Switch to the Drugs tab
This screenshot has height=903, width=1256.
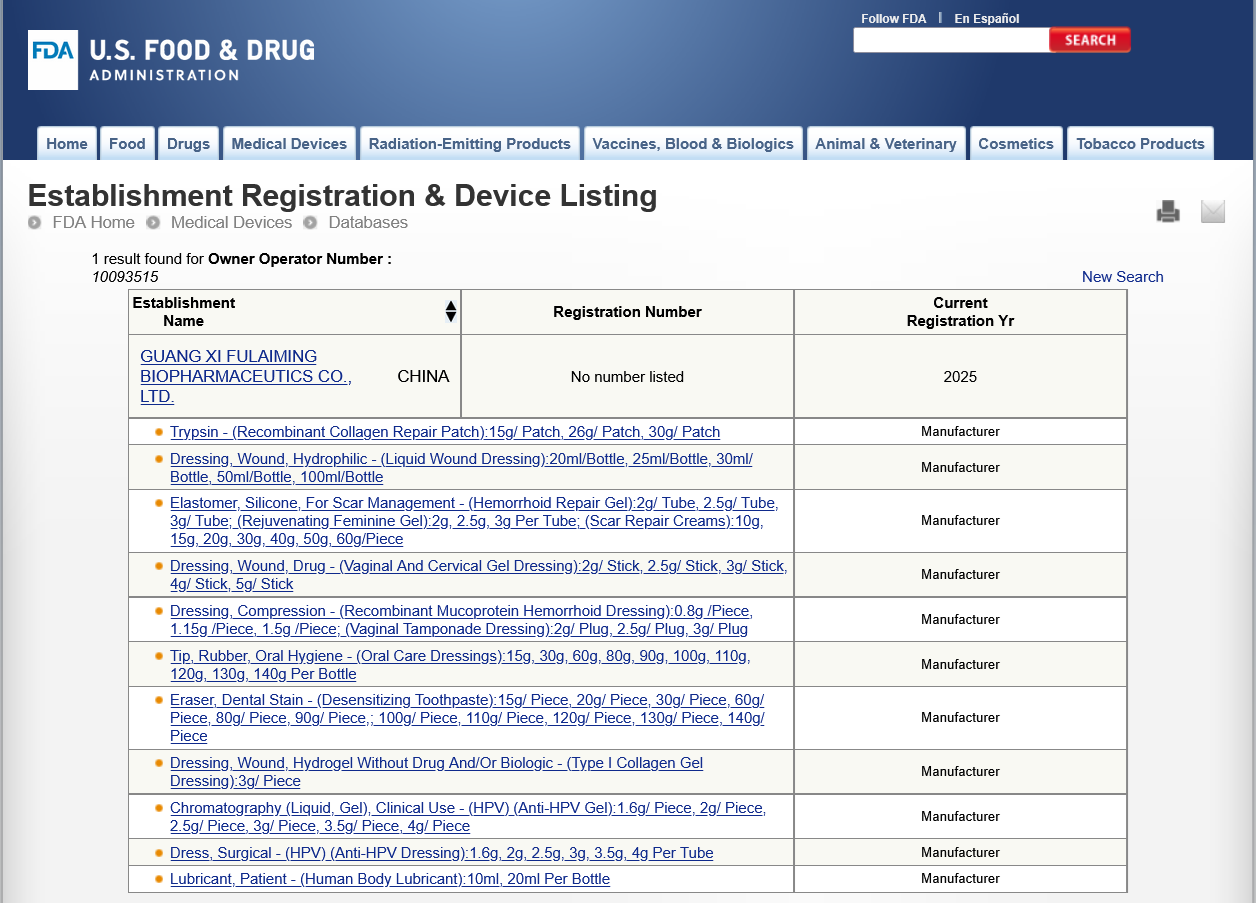pyautogui.click(x=188, y=144)
